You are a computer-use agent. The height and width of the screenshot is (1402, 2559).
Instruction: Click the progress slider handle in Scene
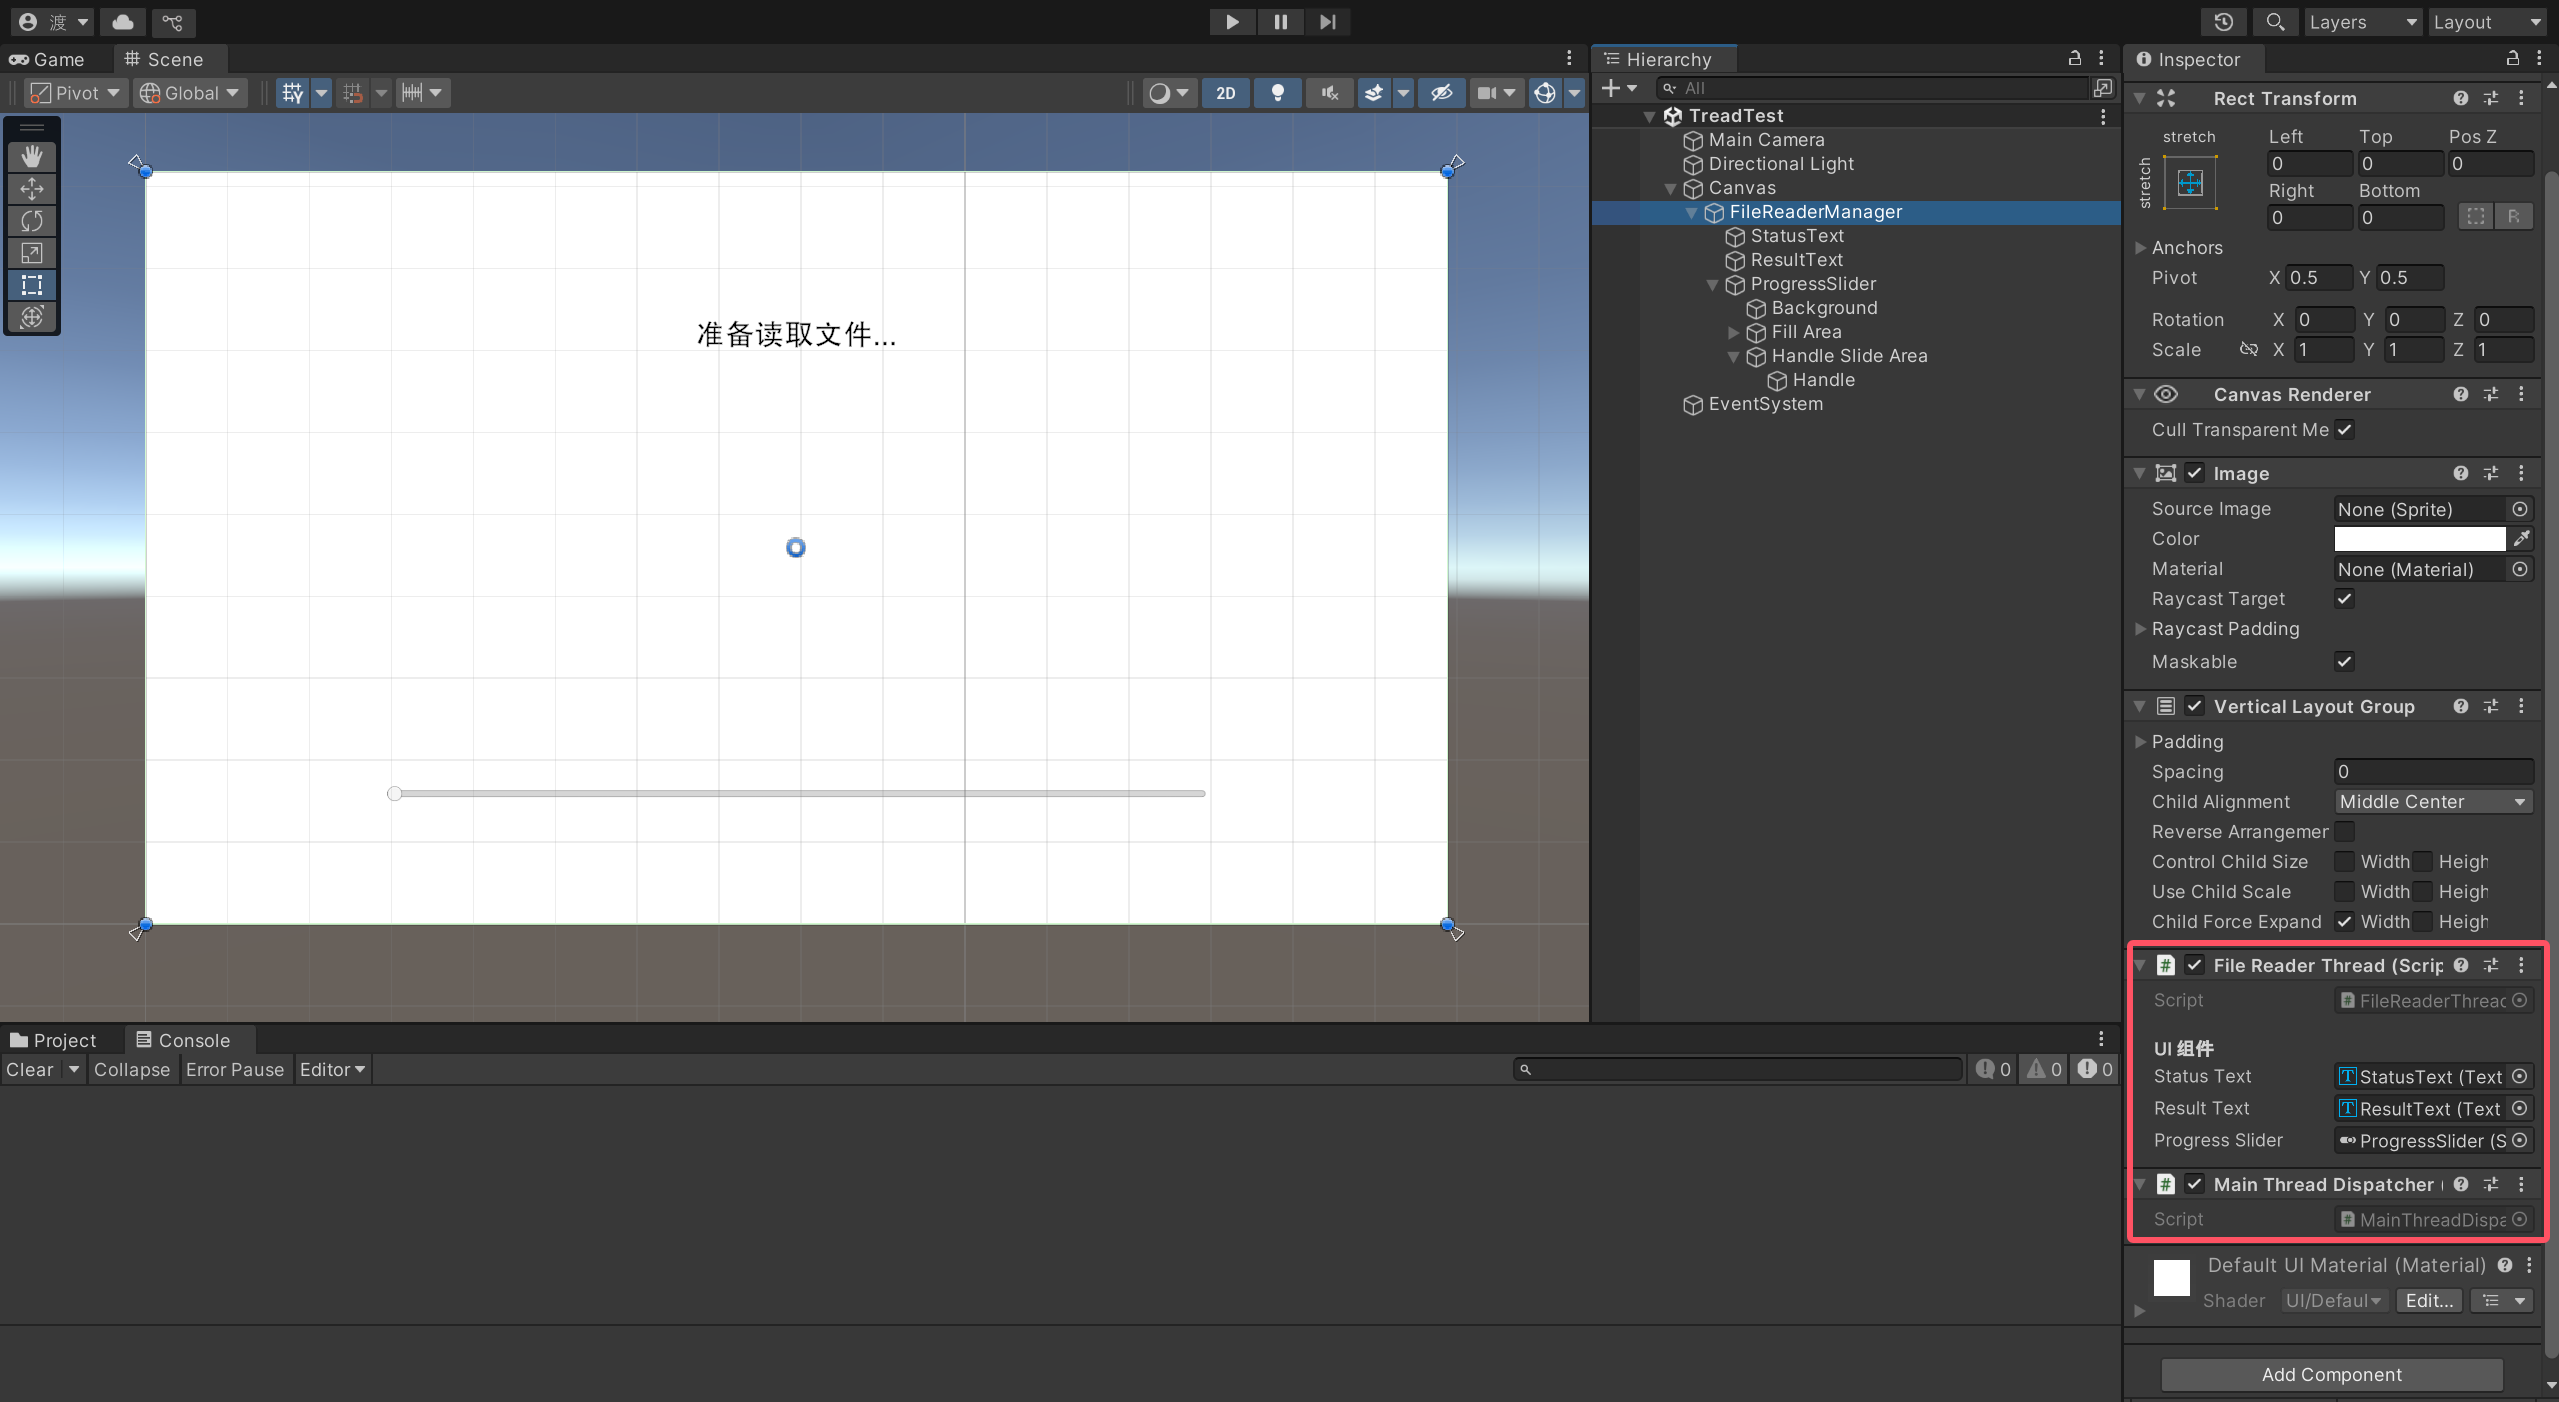pyautogui.click(x=394, y=793)
